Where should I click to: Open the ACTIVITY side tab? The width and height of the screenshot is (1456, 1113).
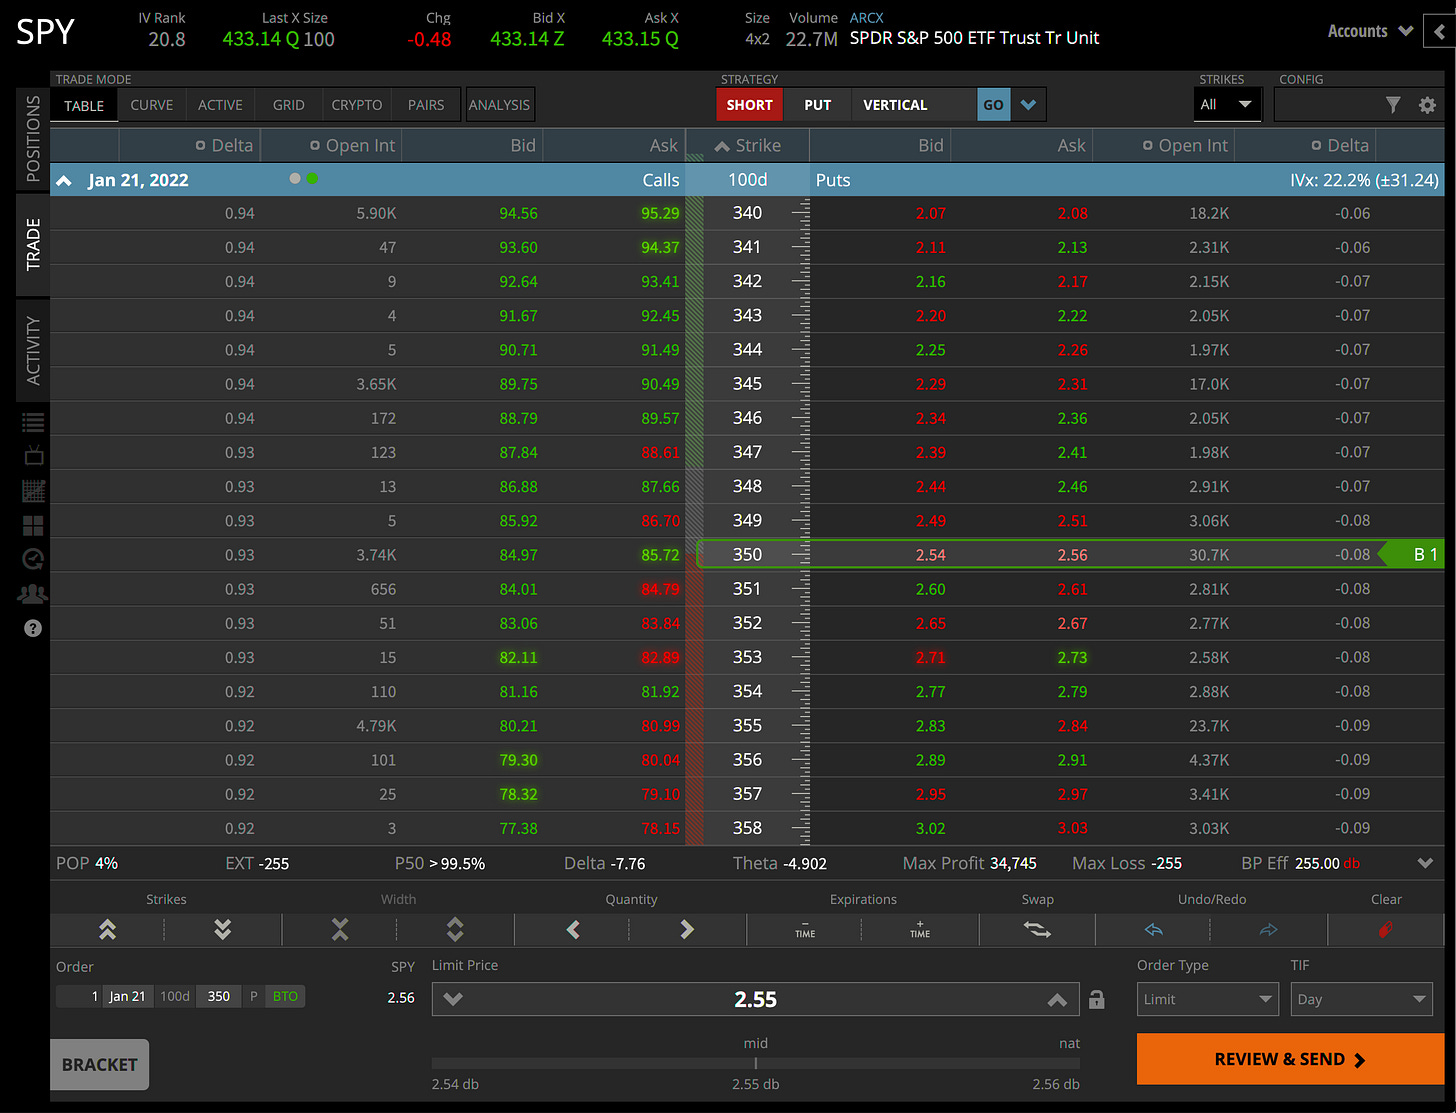[x=33, y=351]
